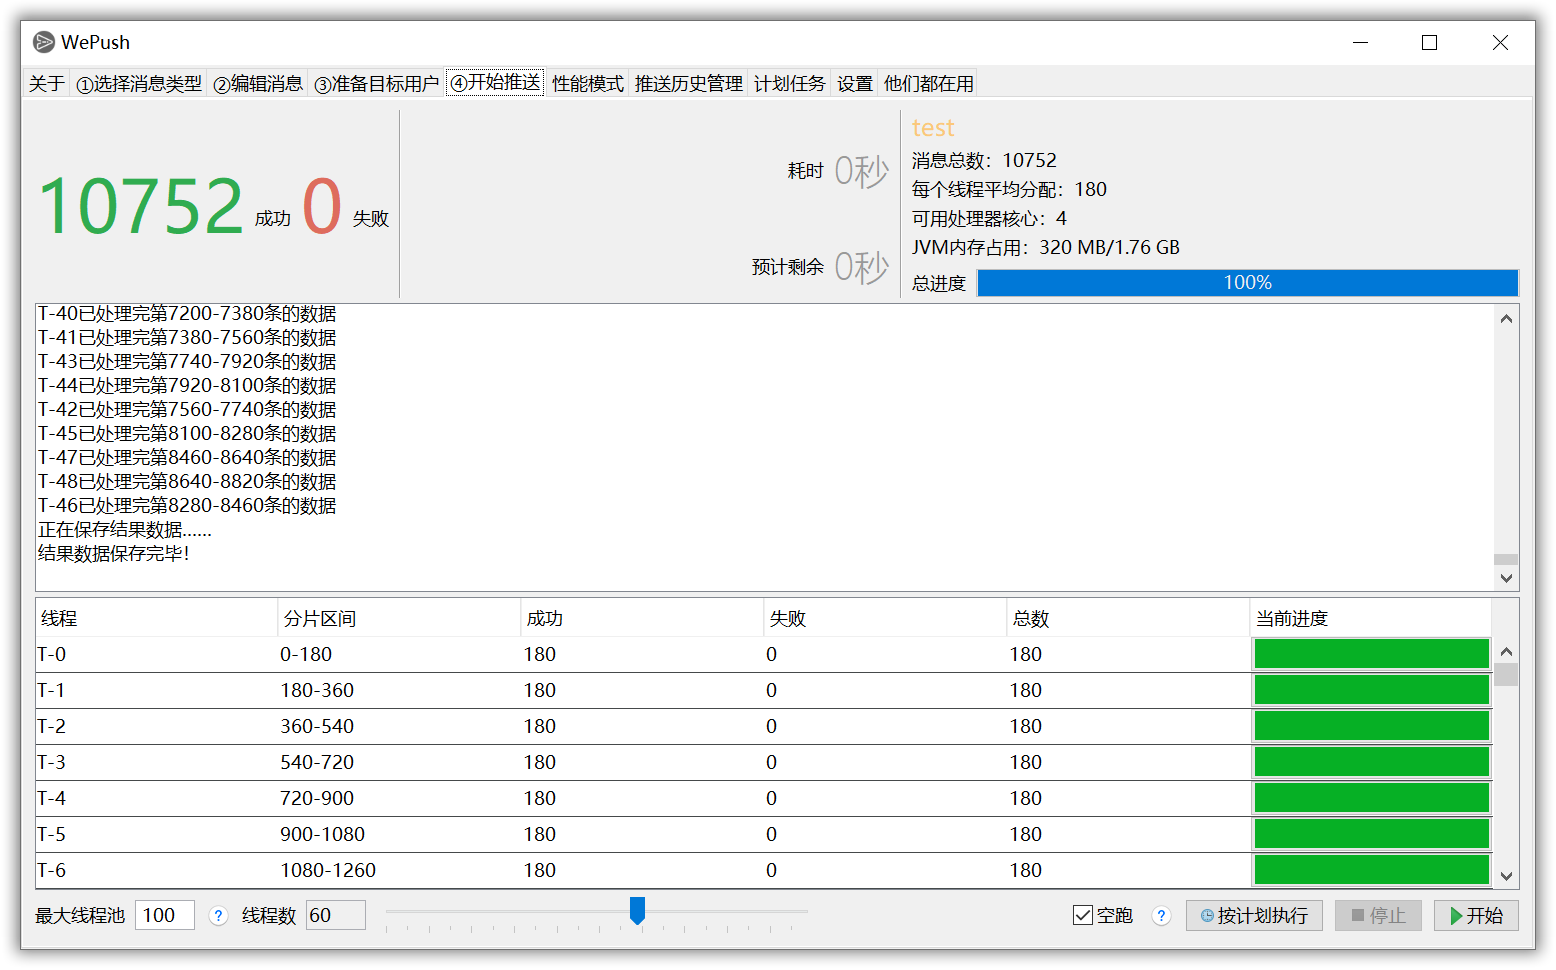
Task: Open the 设置 tab
Action: click(855, 84)
